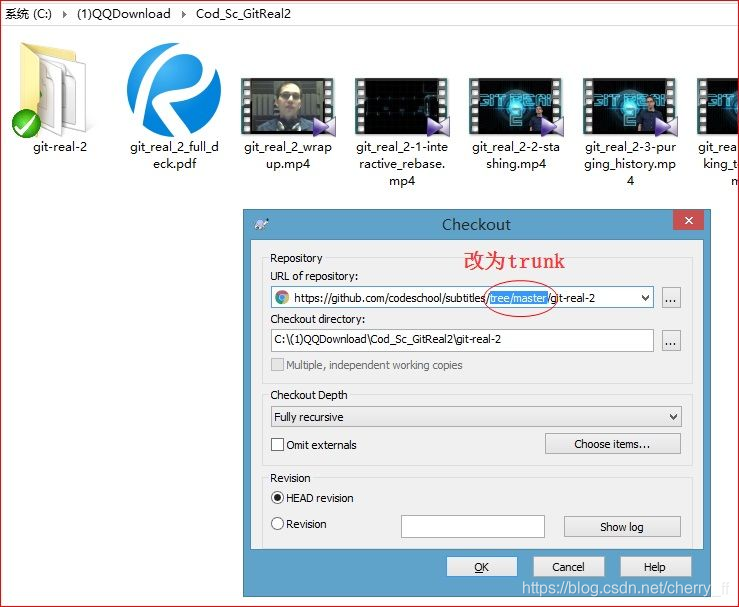Click into the URL of repository field
This screenshot has width=739, height=607.
pos(462,297)
